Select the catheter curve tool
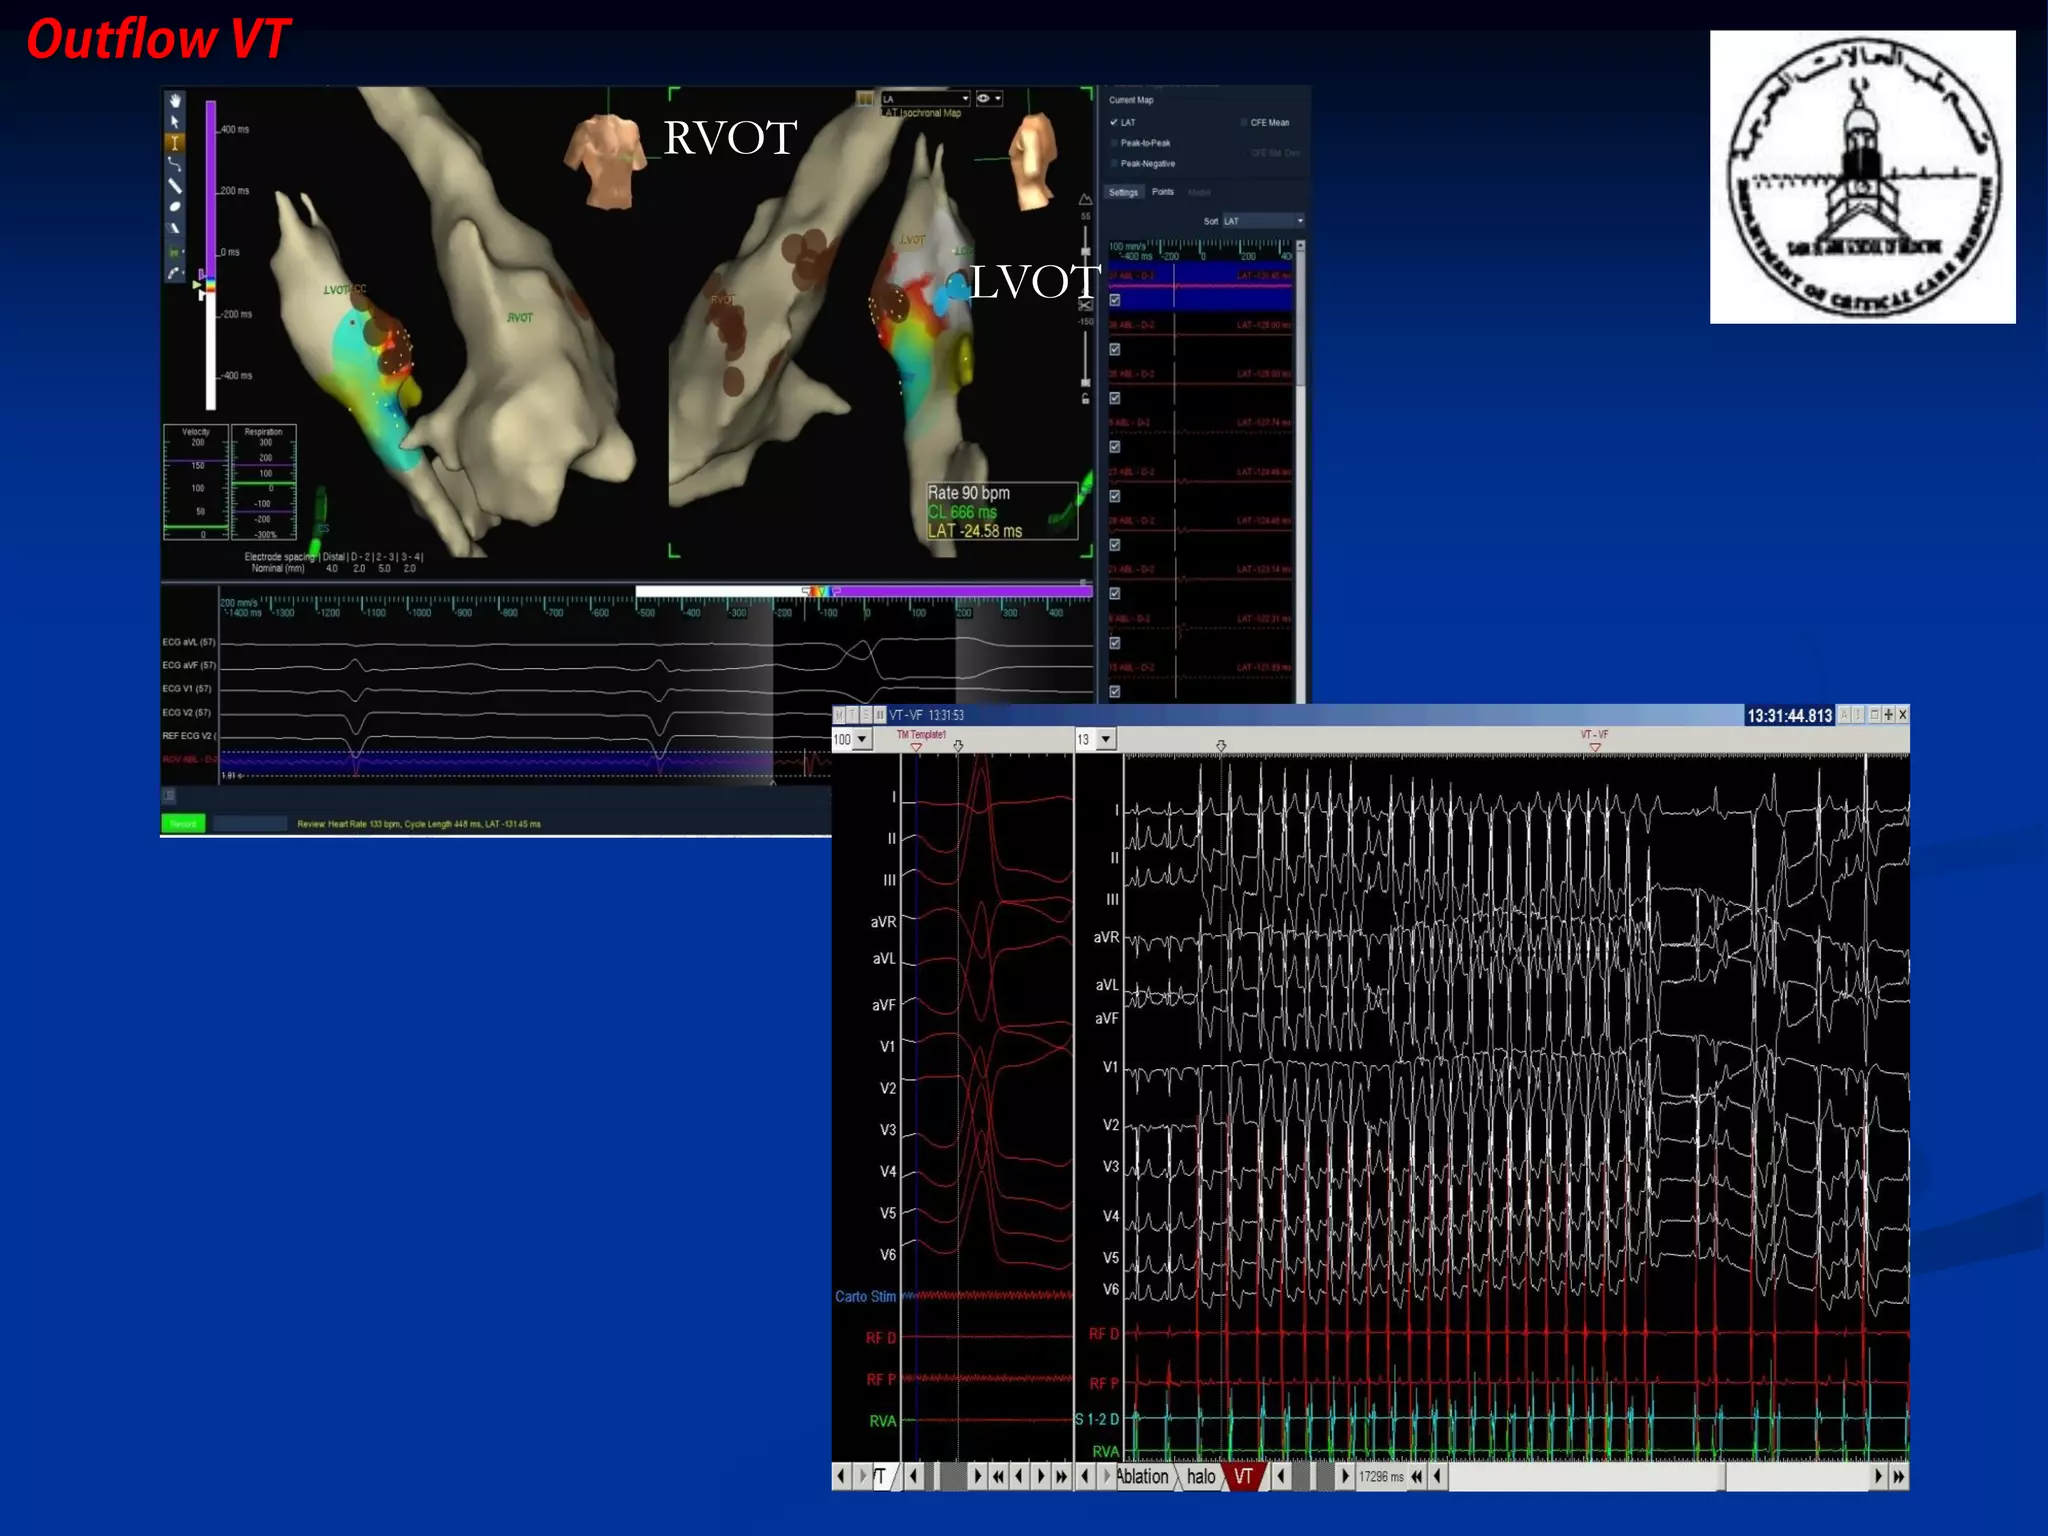This screenshot has height=1536, width=2048. 175,272
